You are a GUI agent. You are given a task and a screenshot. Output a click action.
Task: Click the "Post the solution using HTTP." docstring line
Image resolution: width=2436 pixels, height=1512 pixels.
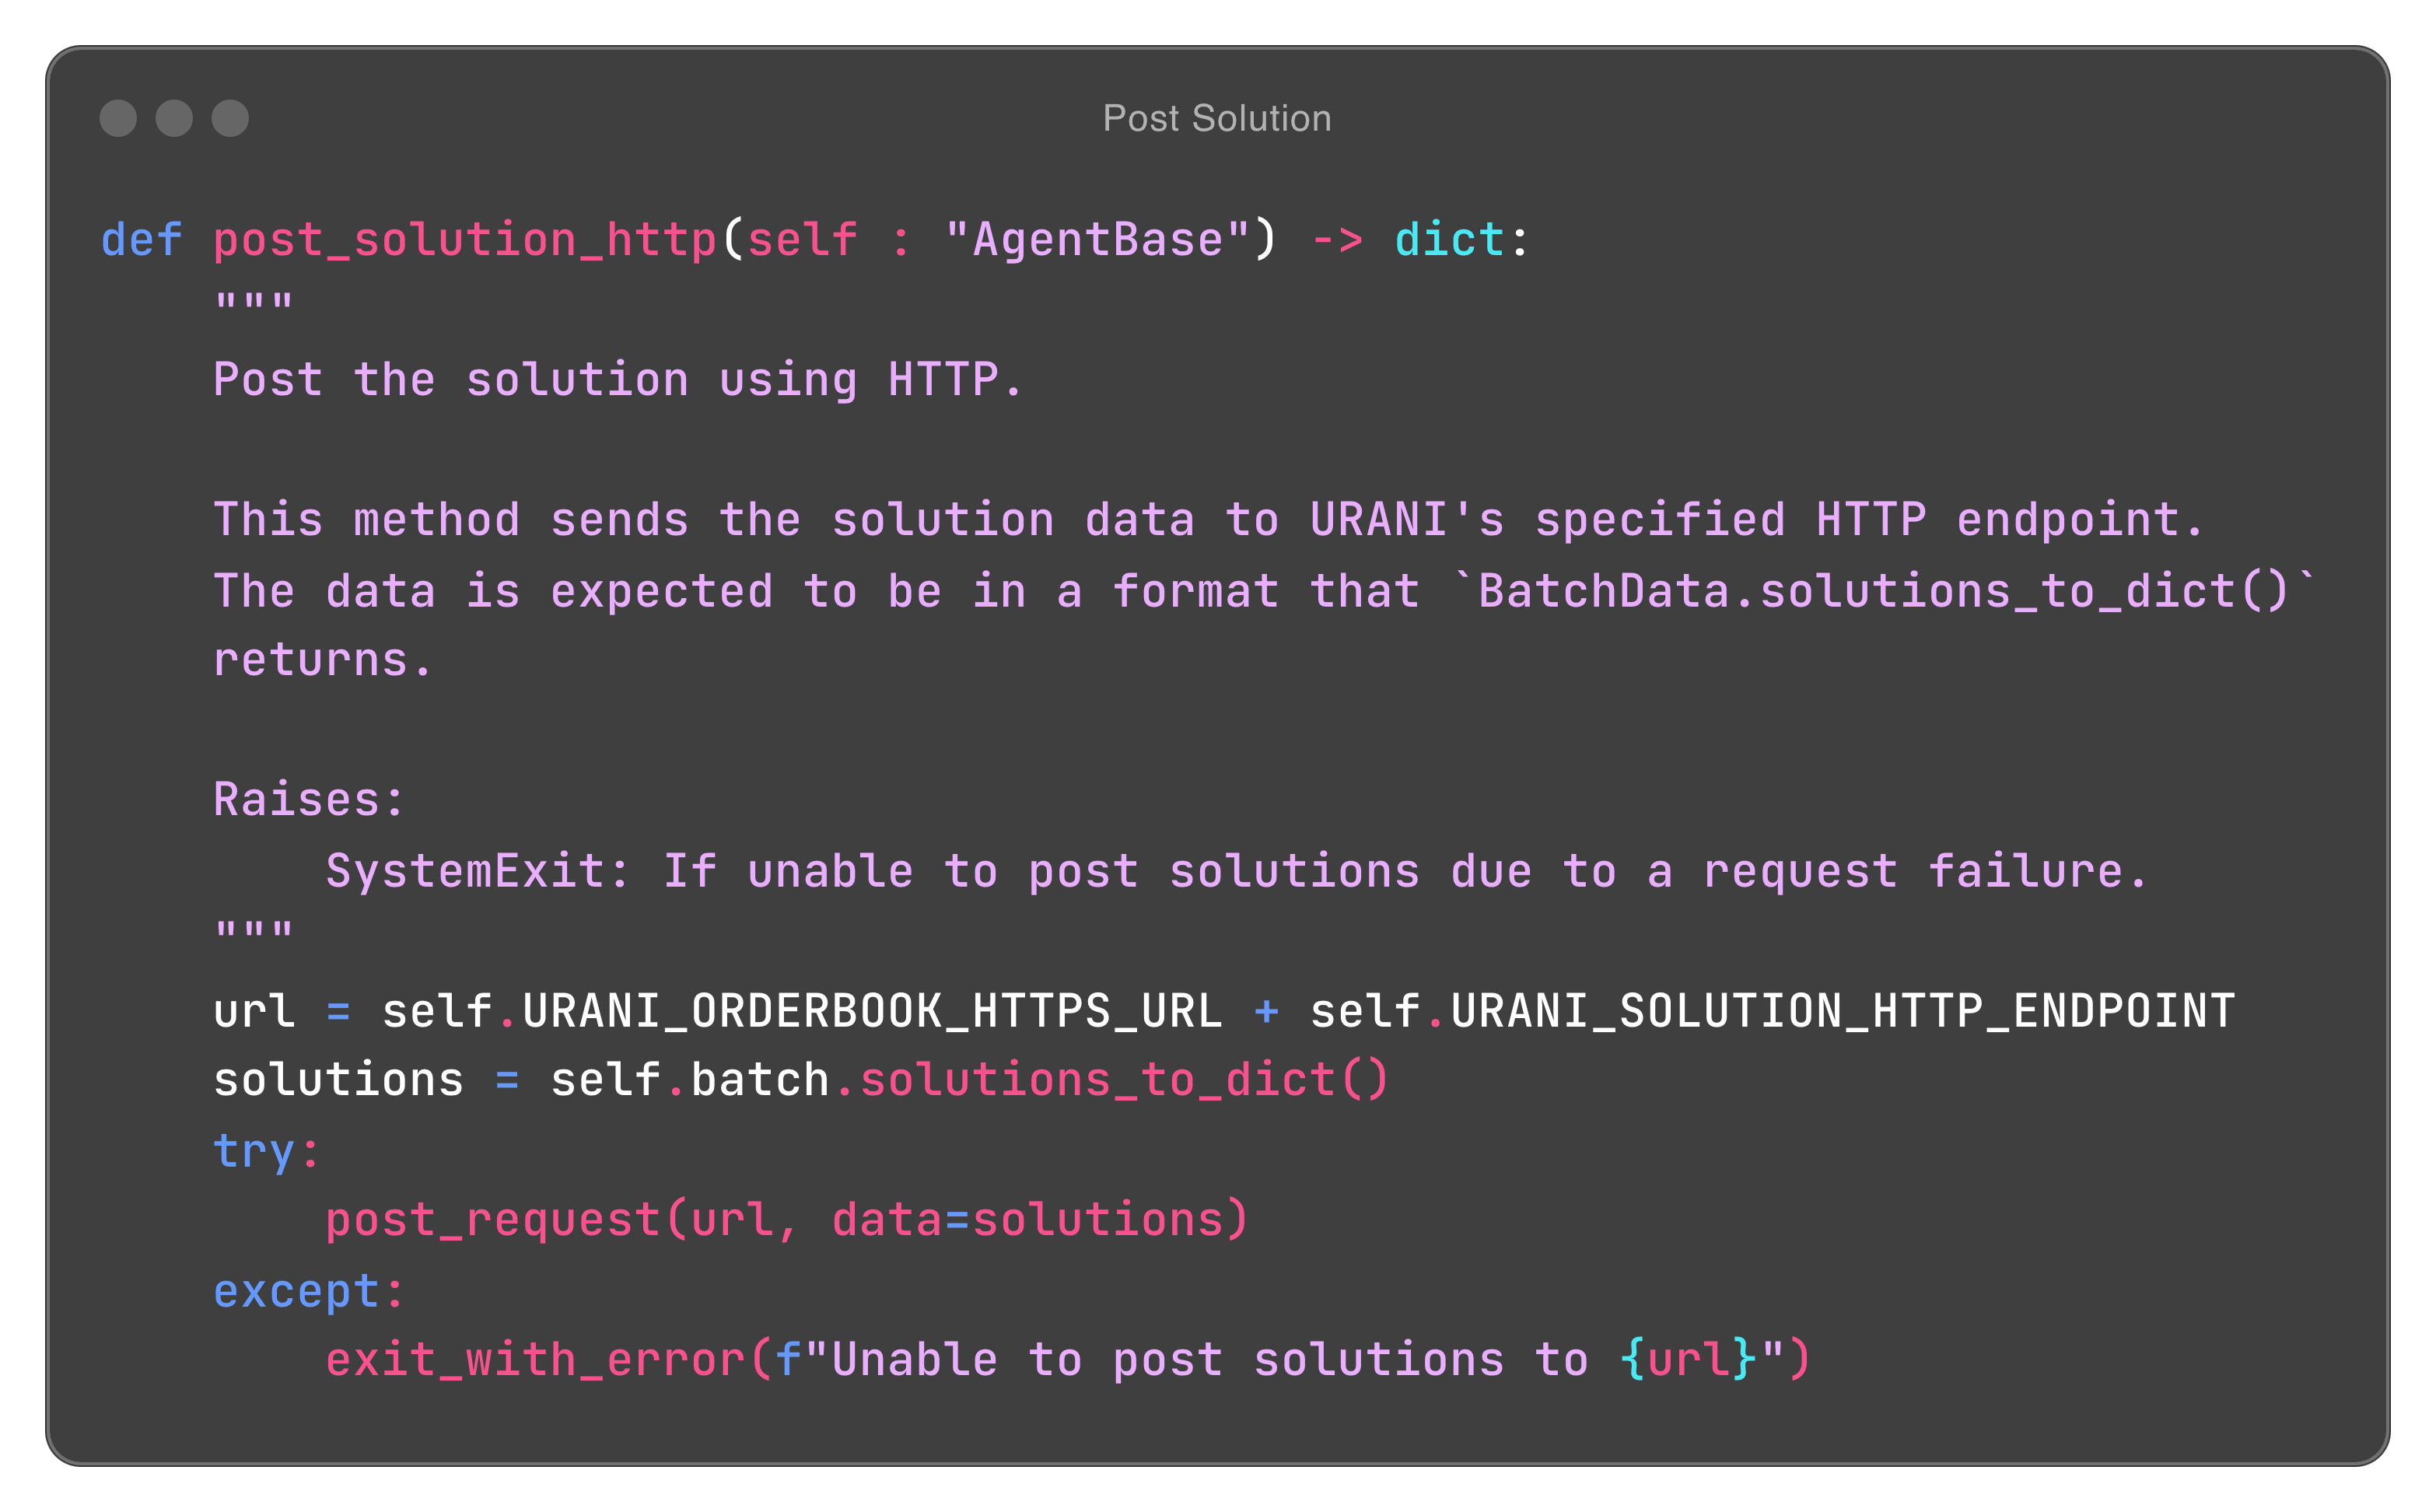click(618, 381)
